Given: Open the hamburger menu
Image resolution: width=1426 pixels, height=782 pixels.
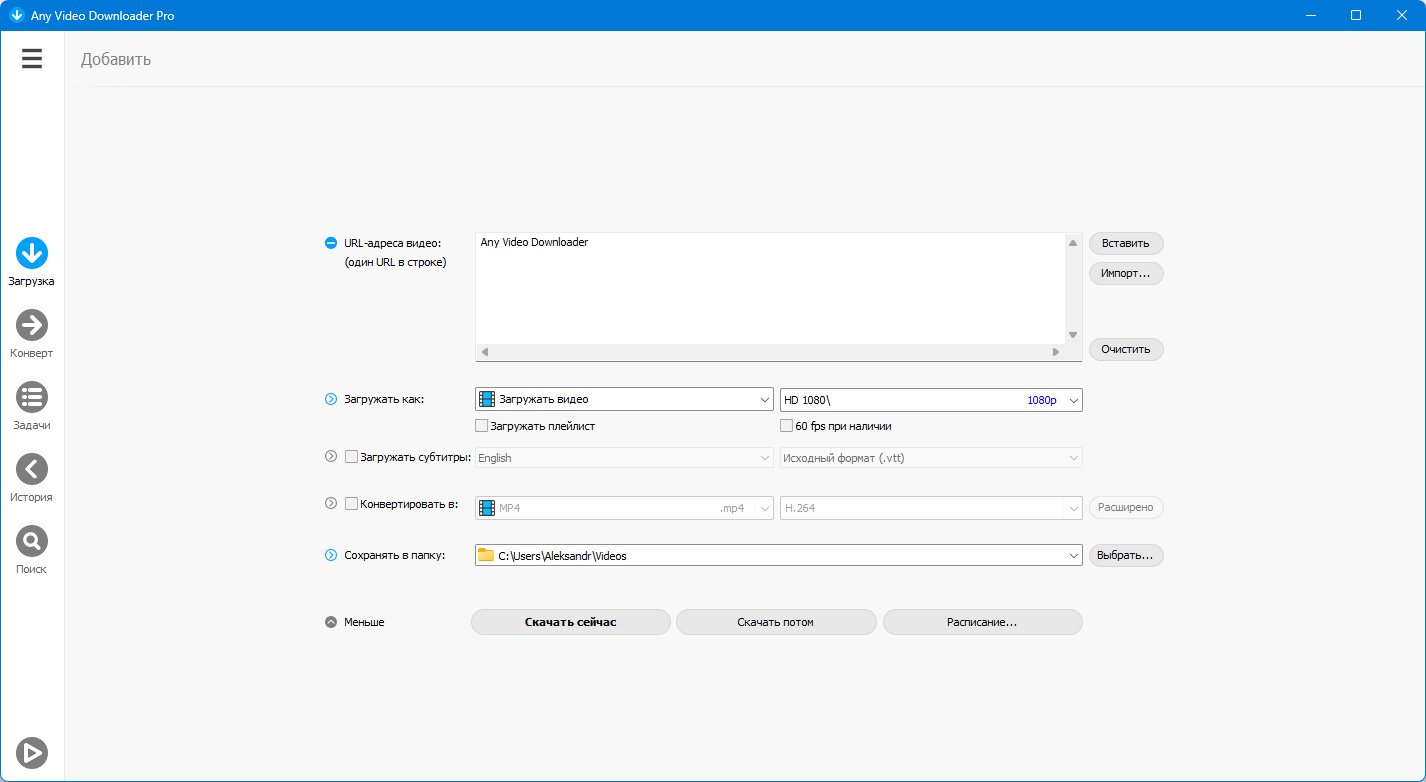Looking at the screenshot, I should tap(32, 59).
